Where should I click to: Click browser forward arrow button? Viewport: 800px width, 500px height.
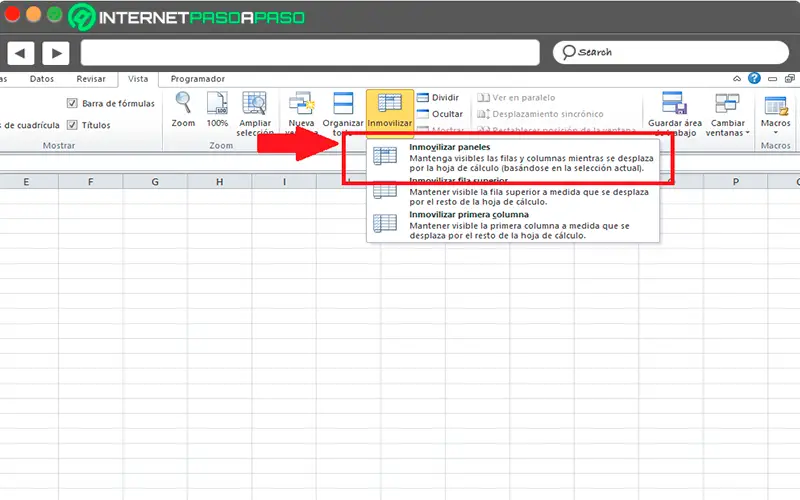56,53
